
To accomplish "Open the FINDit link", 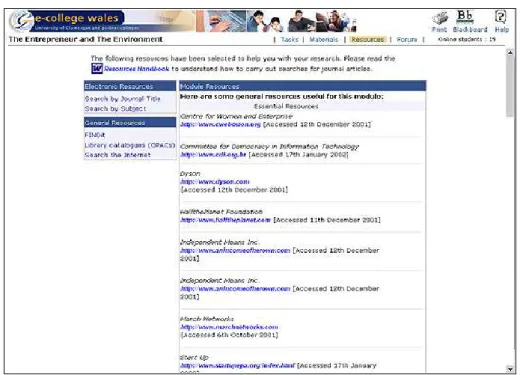I will tap(95, 135).
